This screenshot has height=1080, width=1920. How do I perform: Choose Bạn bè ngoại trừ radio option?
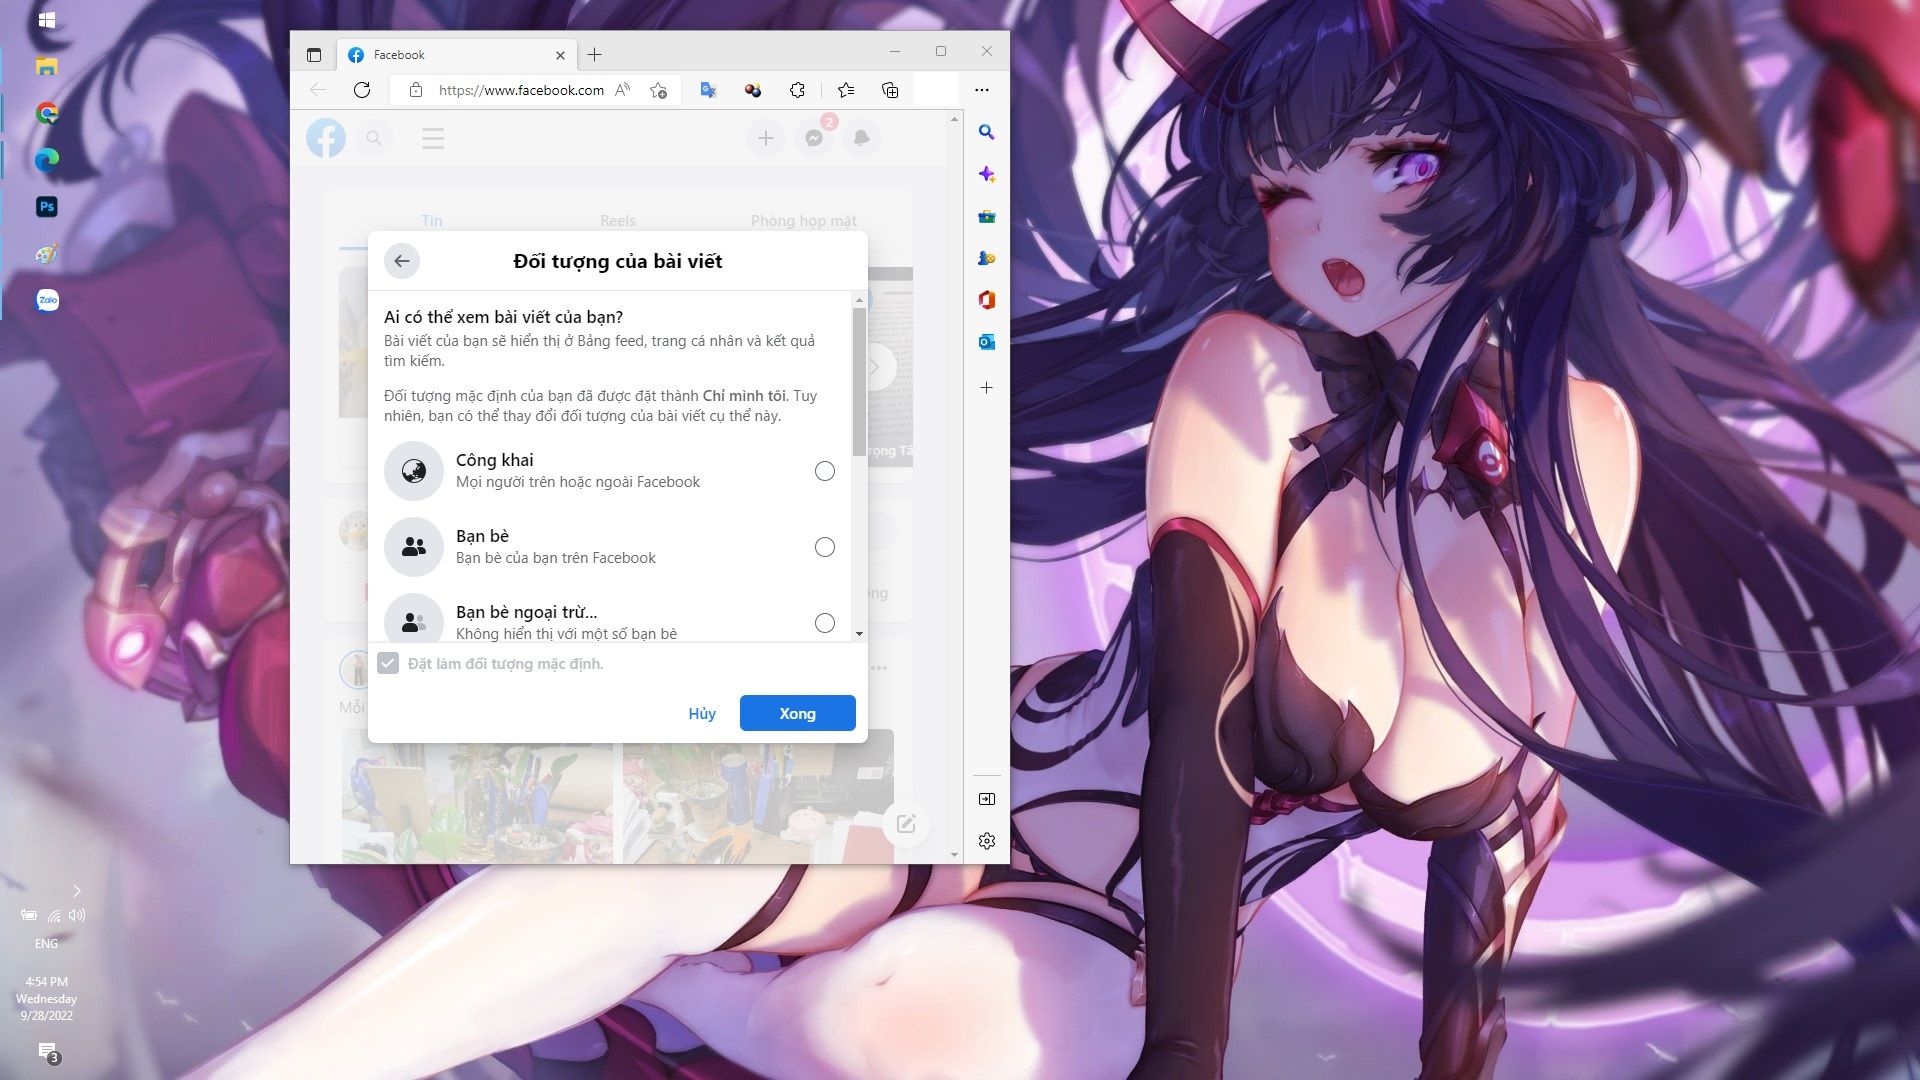[824, 623]
